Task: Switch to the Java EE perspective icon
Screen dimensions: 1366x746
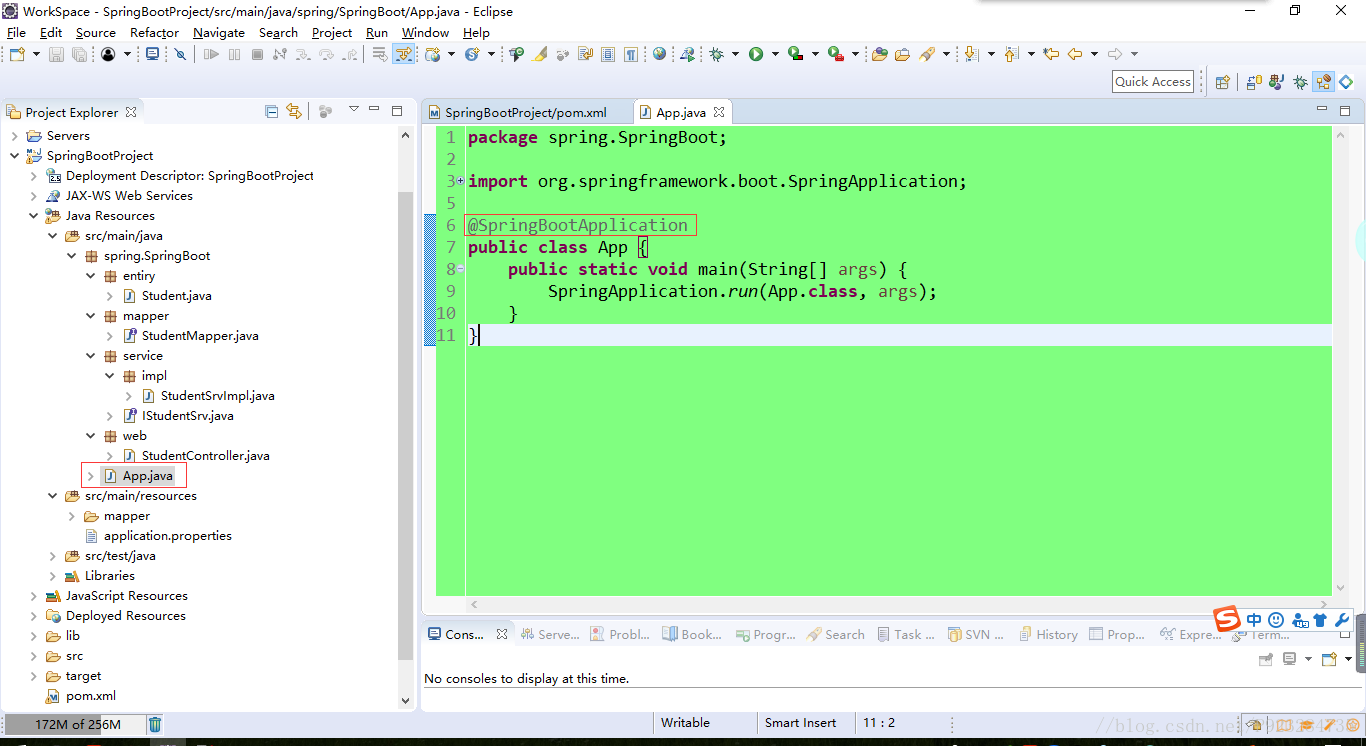Action: point(1323,82)
